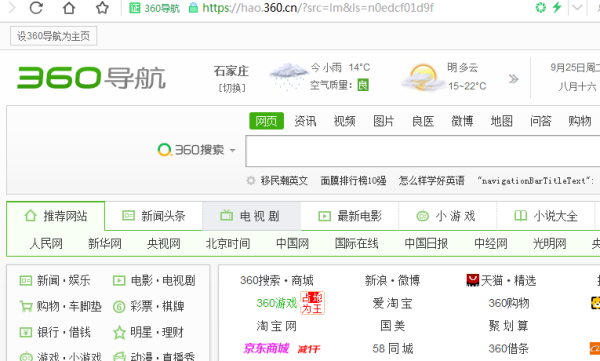Open 新华网 link
This screenshot has height=361, width=600.
104,243
